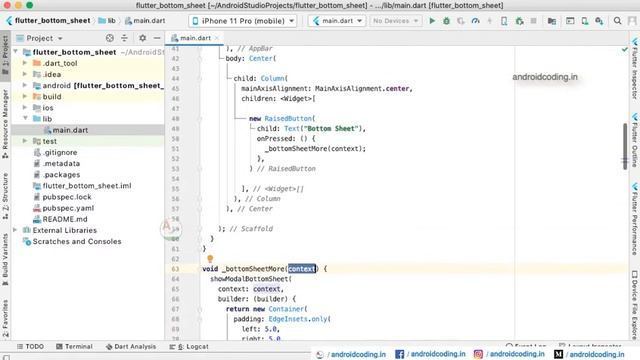Toggle the Flutter Outline side panel

pos(635,140)
